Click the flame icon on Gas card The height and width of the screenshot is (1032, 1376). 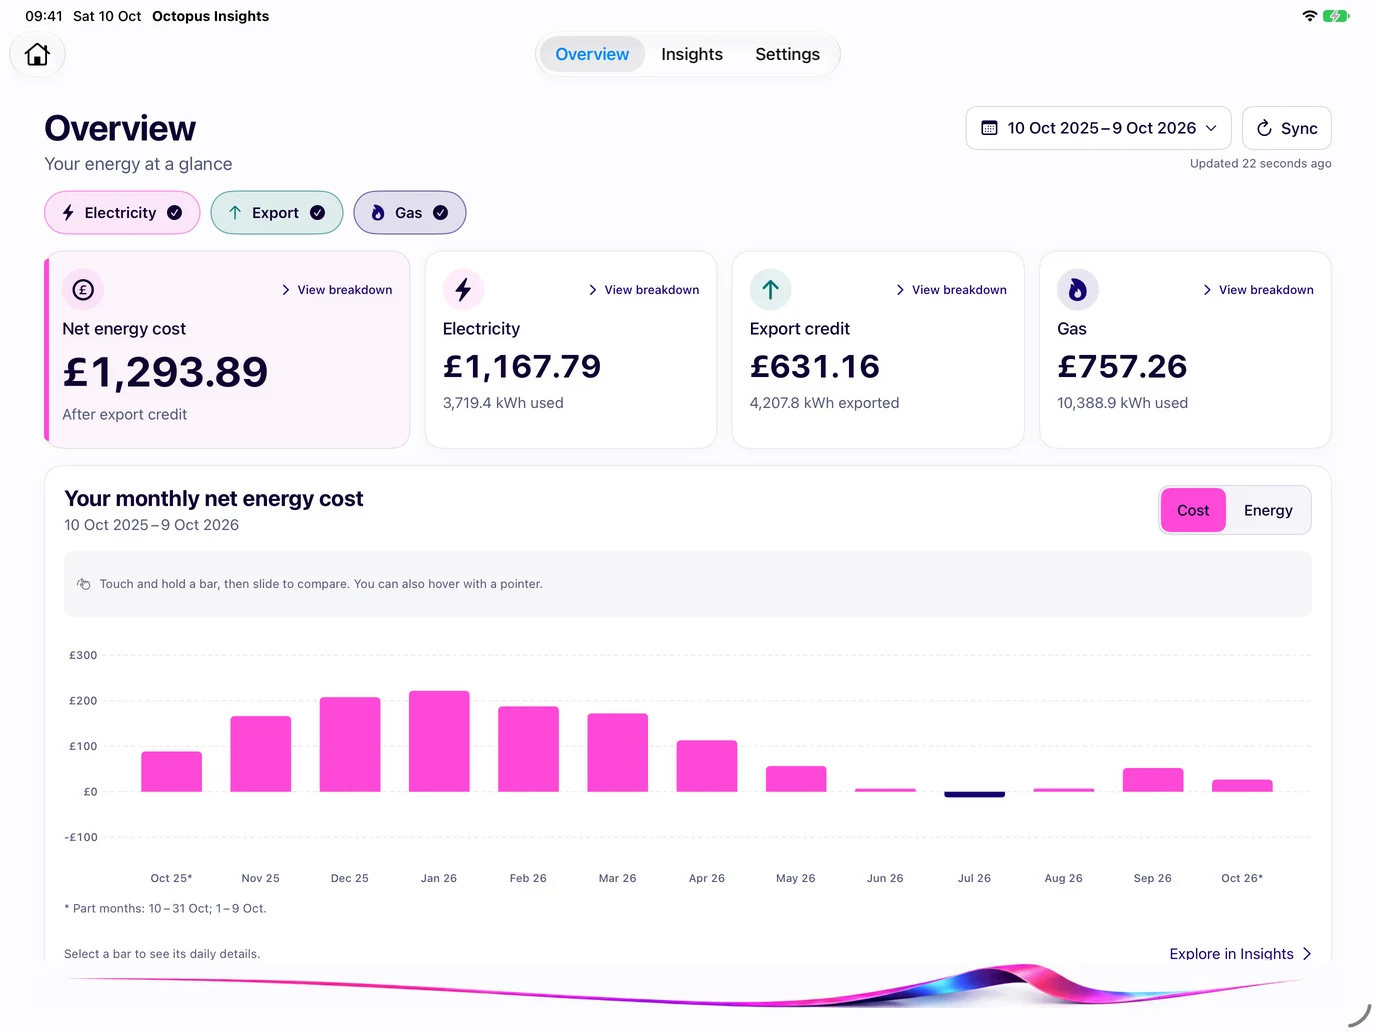[x=1078, y=290]
